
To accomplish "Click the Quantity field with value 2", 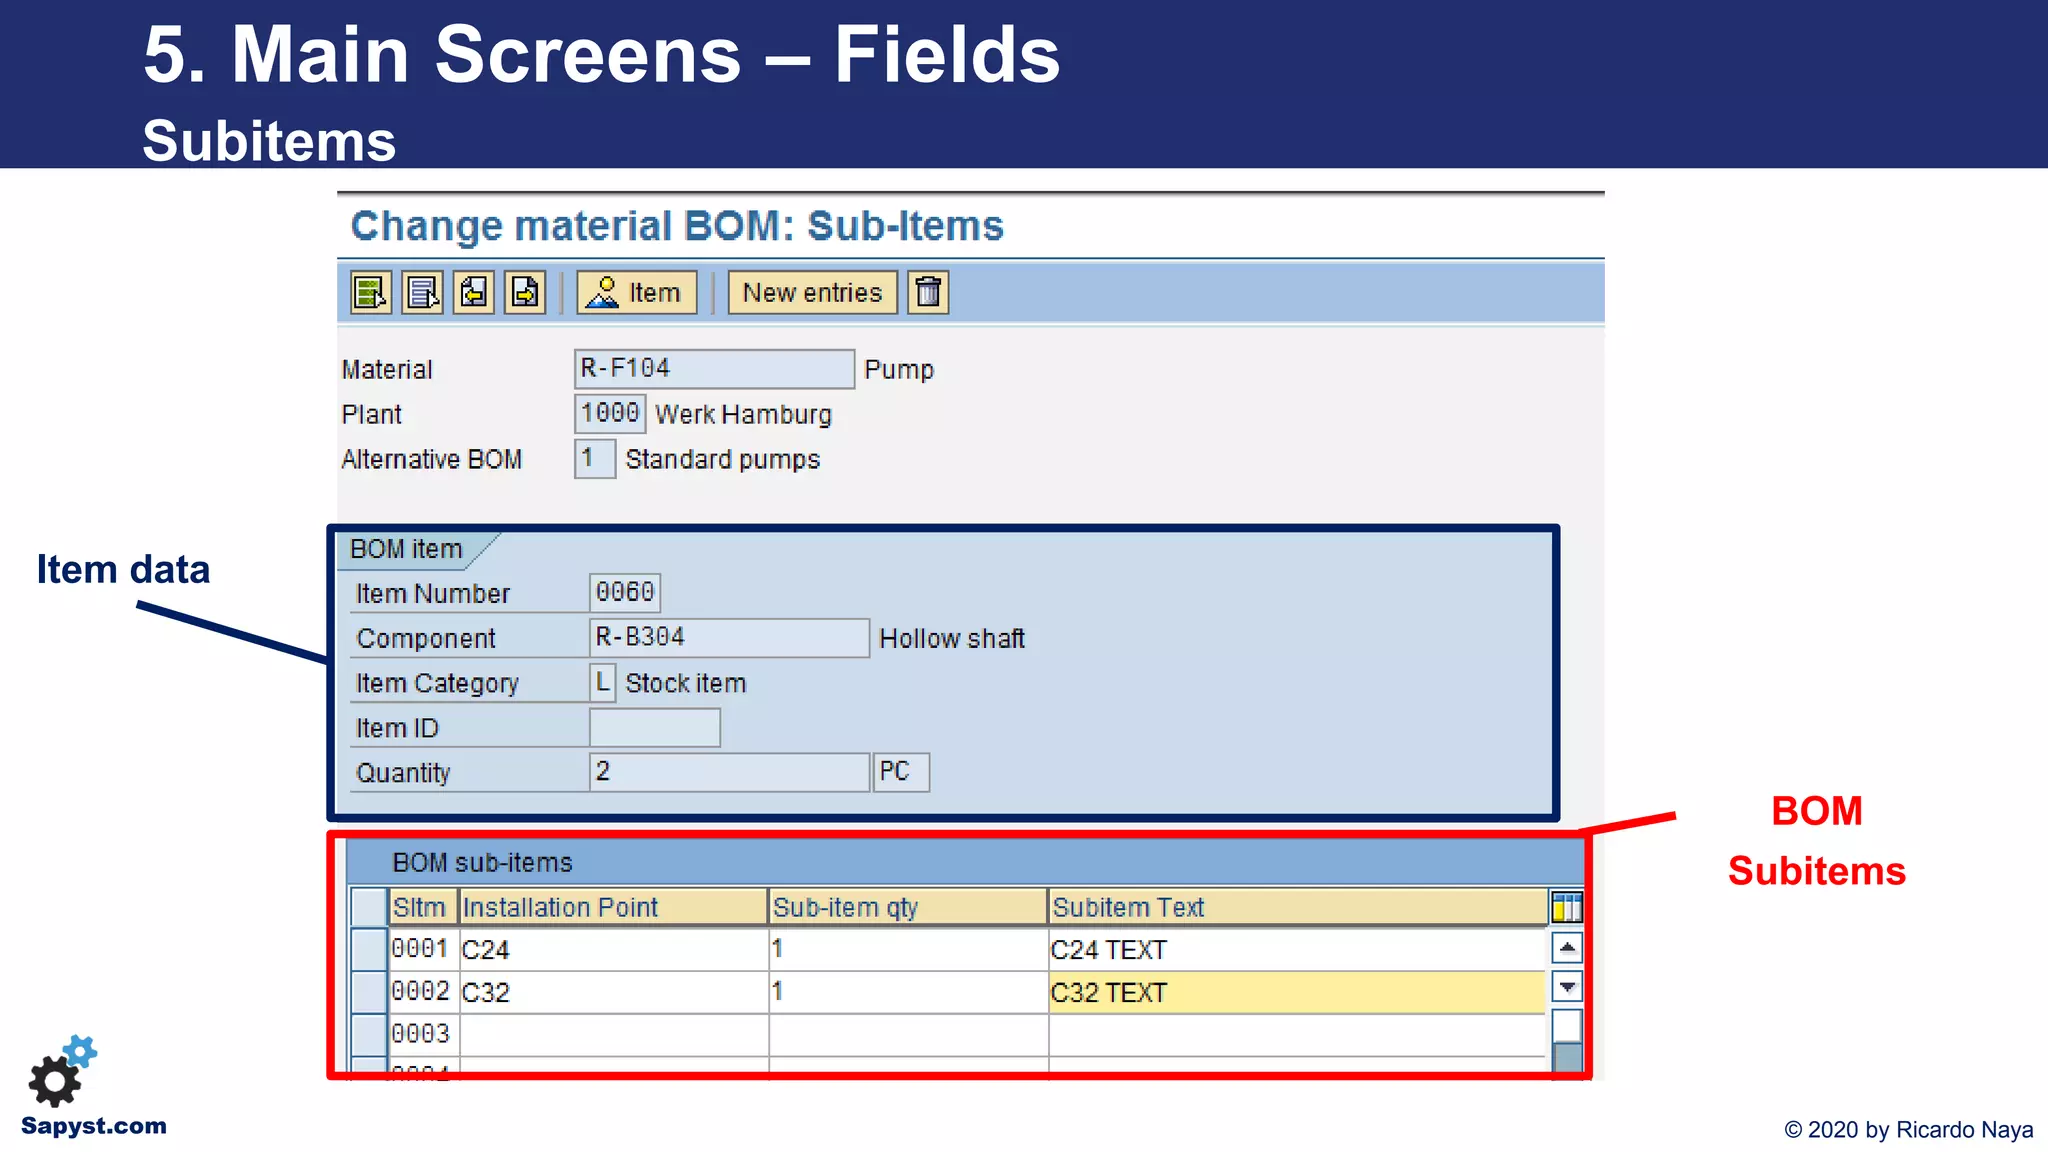I will click(x=729, y=773).
